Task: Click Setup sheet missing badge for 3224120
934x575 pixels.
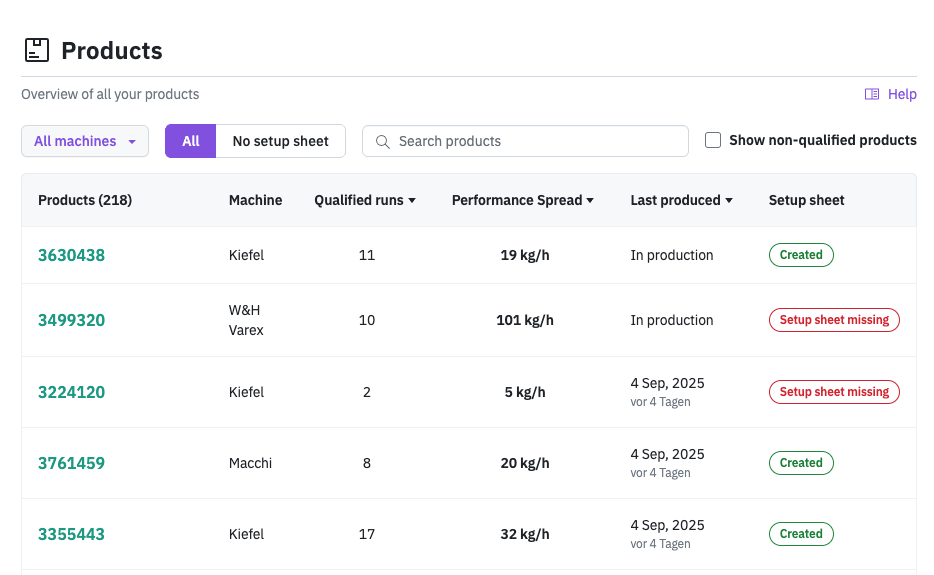Action: [x=834, y=392]
